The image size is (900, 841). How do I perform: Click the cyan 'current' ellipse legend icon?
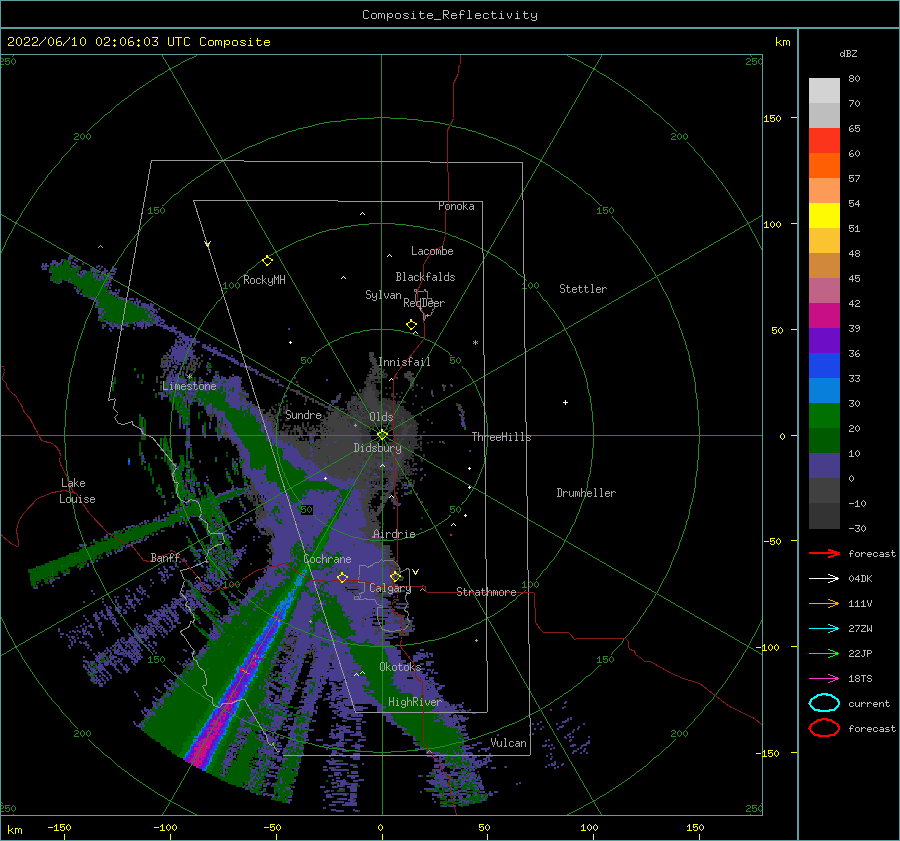pos(824,703)
